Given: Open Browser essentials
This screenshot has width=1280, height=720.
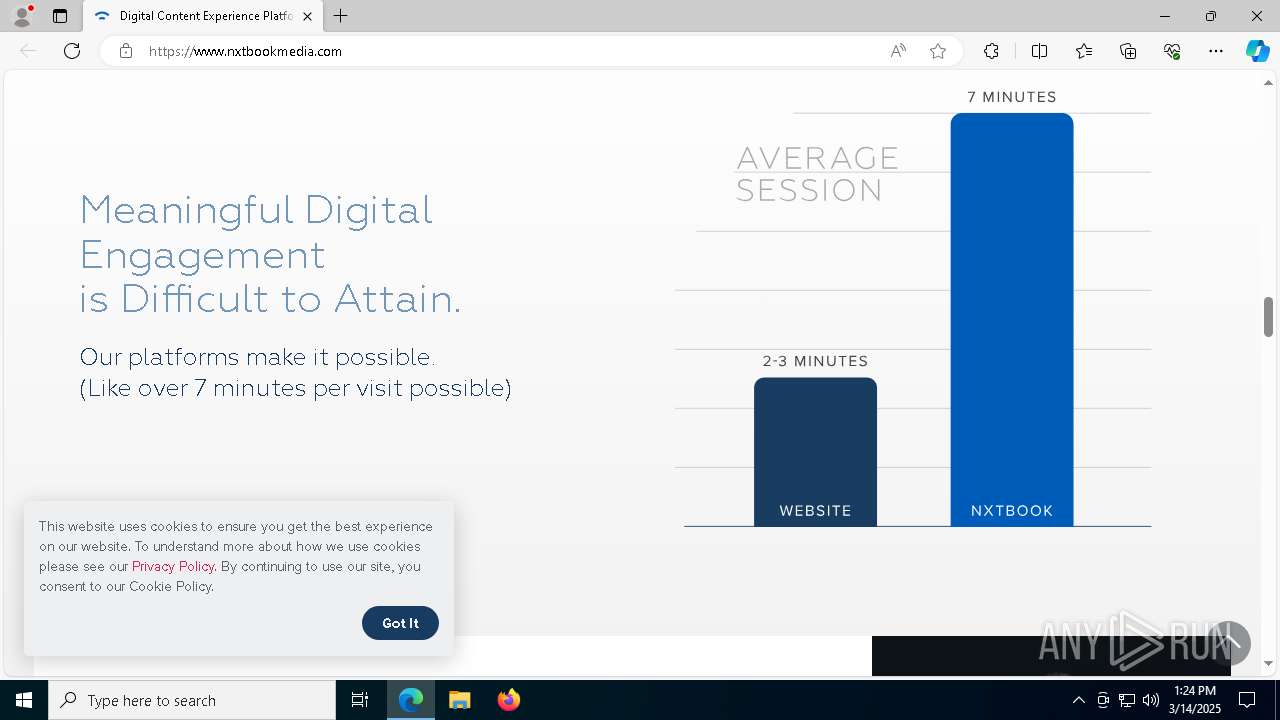Looking at the screenshot, I should 1172,51.
